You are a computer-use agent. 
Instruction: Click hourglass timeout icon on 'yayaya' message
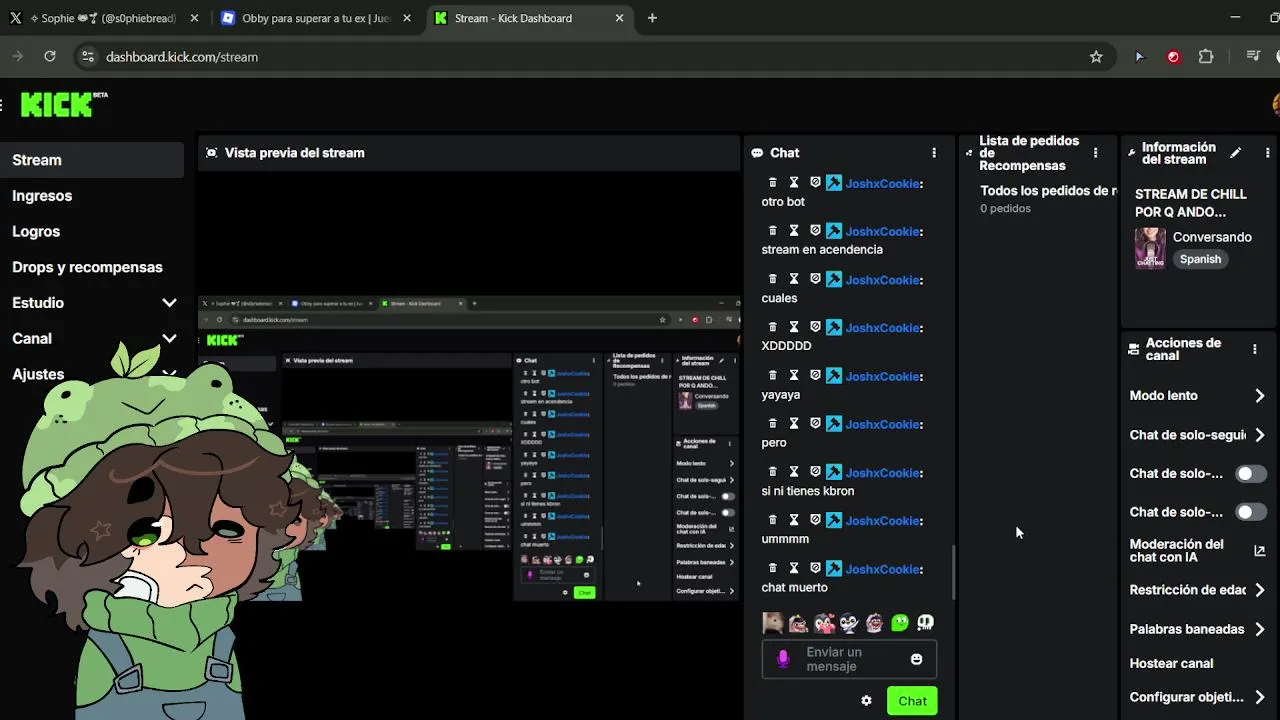[x=794, y=376]
